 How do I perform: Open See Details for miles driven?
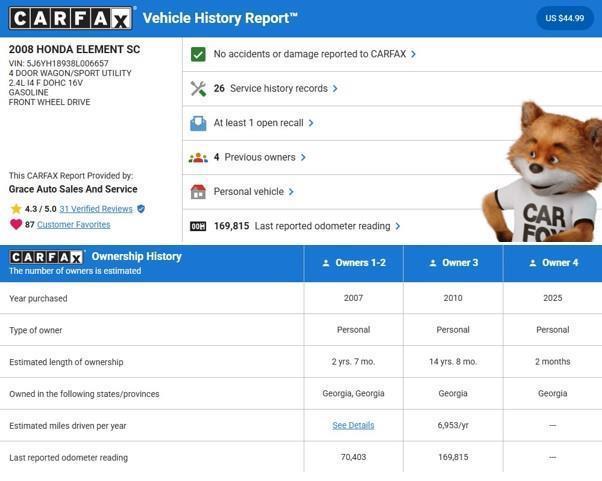(353, 425)
